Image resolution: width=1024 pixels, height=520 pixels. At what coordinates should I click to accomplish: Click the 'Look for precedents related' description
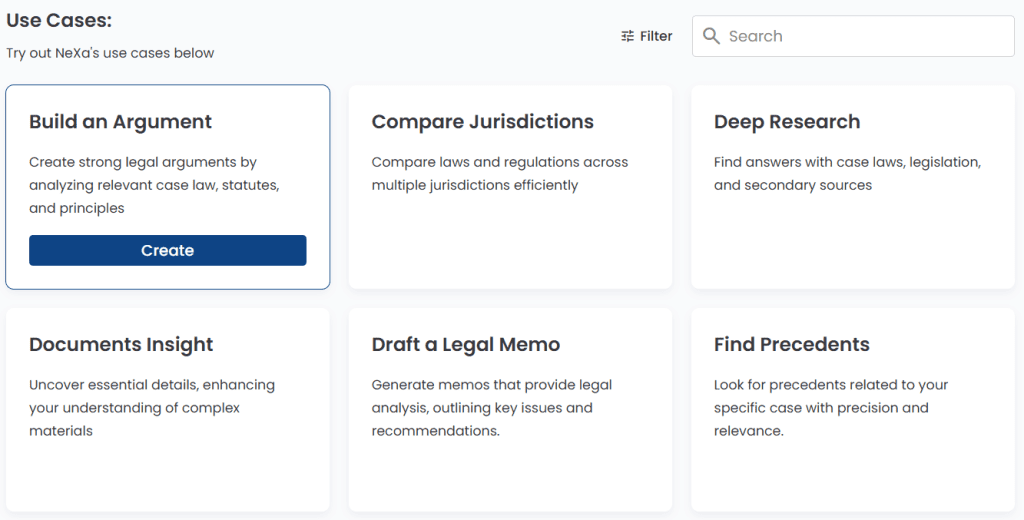[831, 408]
